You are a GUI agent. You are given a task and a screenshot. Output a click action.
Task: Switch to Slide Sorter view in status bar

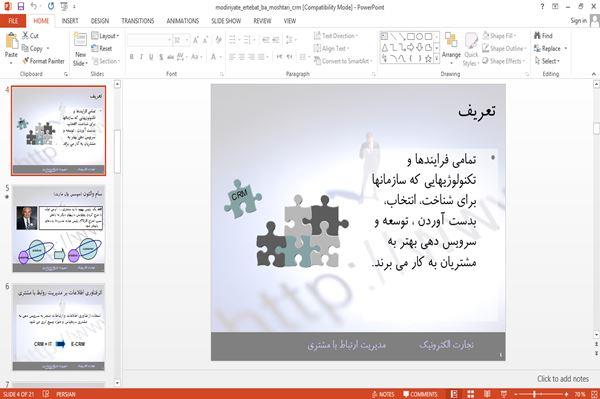tap(471, 394)
